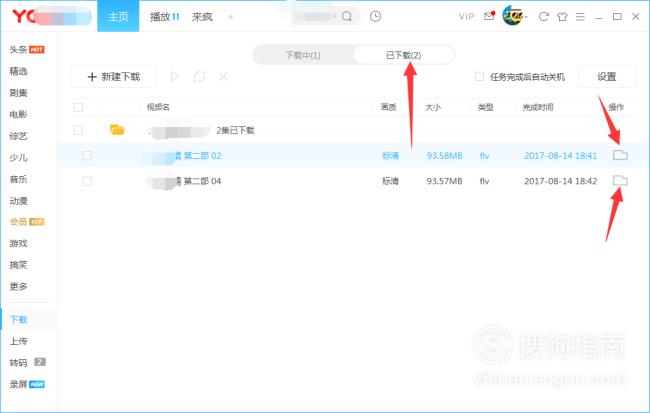Click the refresh icon in title bar
The image size is (650, 413).
click(543, 17)
